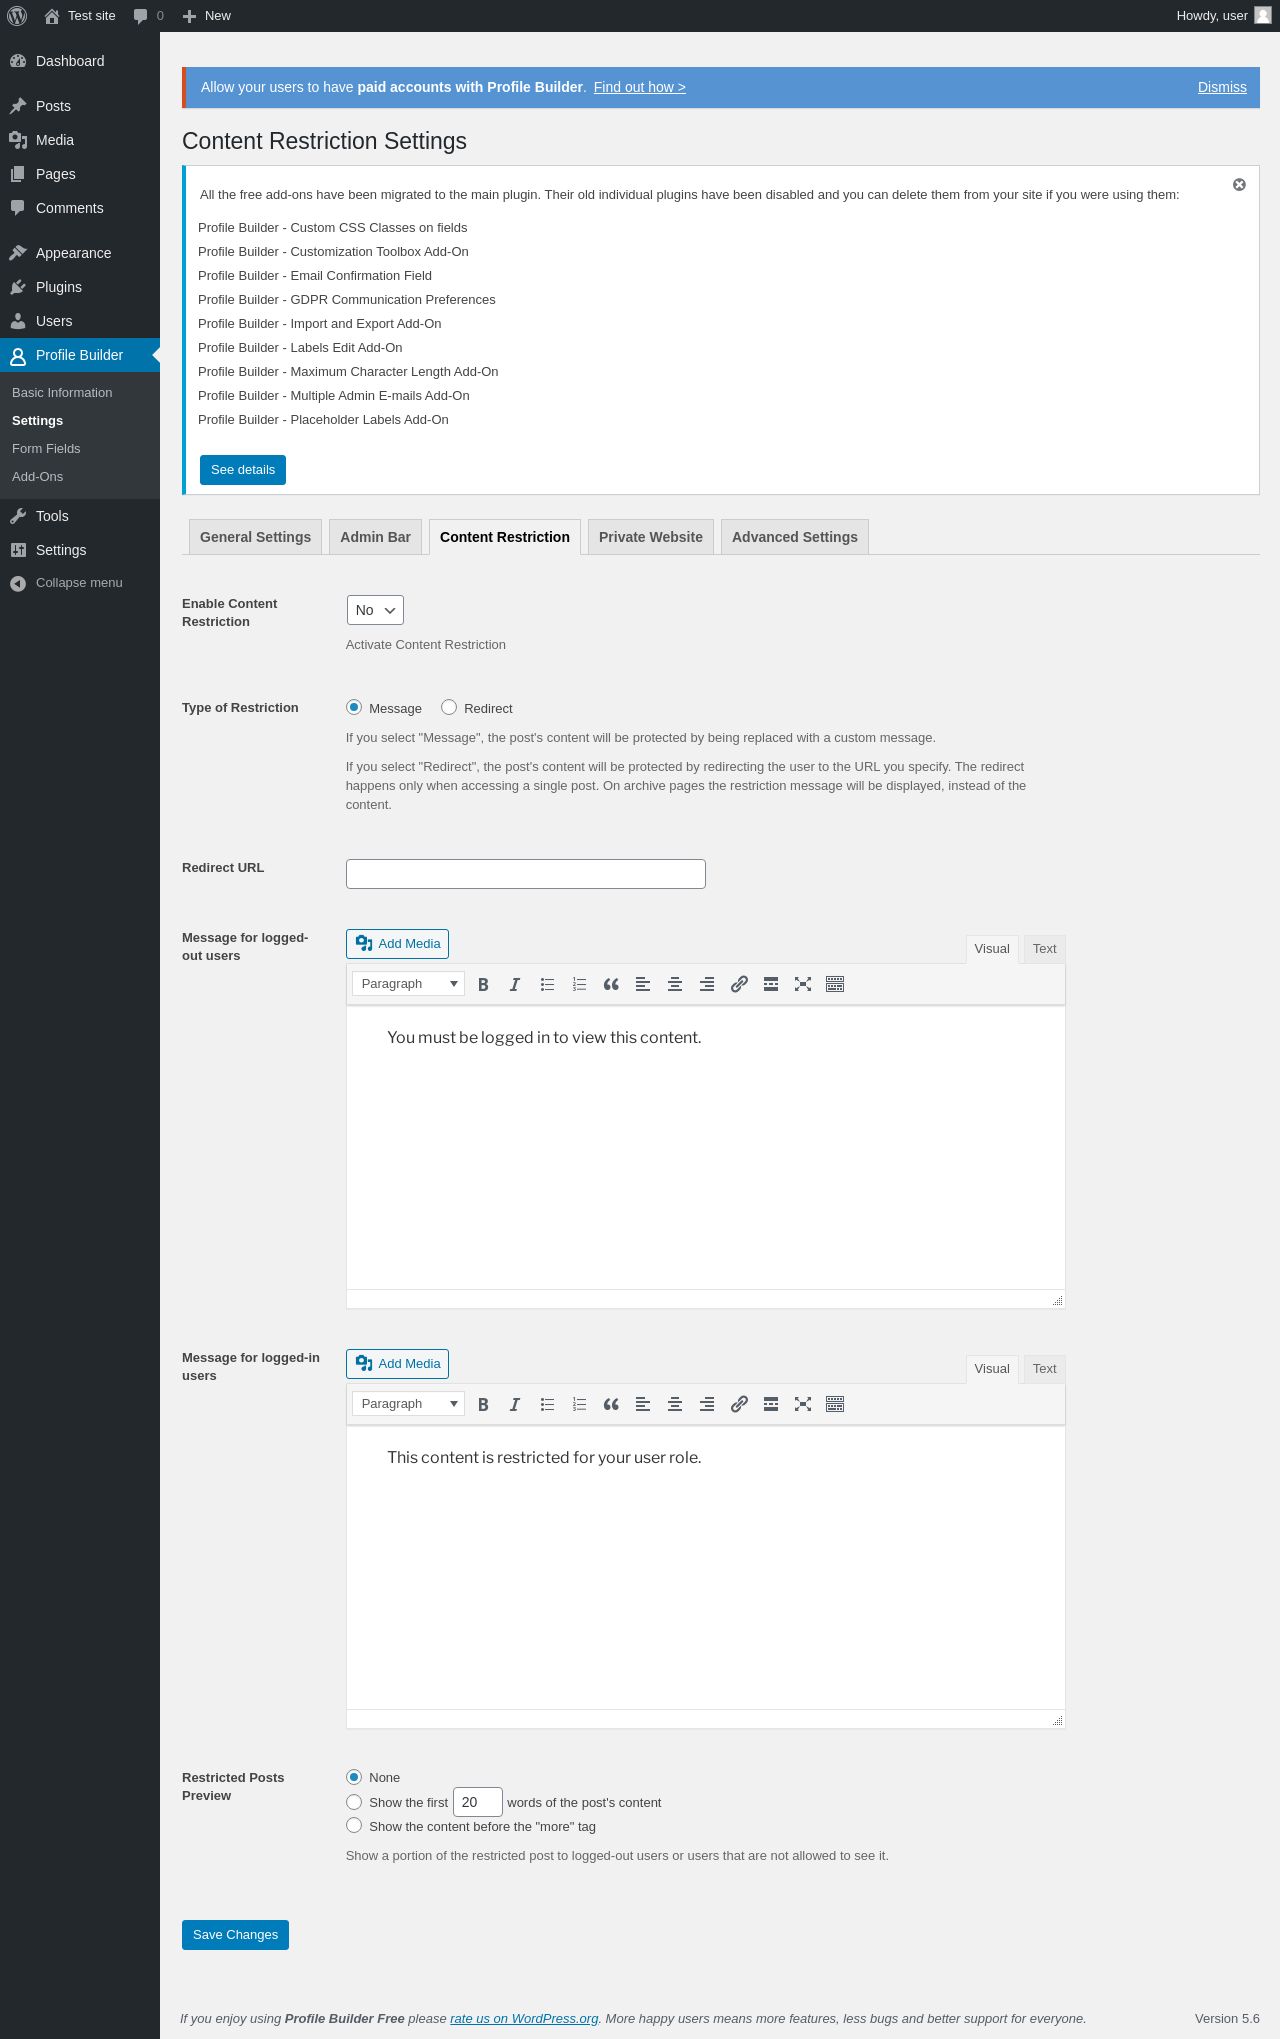Visit Test site from the admin bar
The height and width of the screenshot is (2039, 1280).
80,16
